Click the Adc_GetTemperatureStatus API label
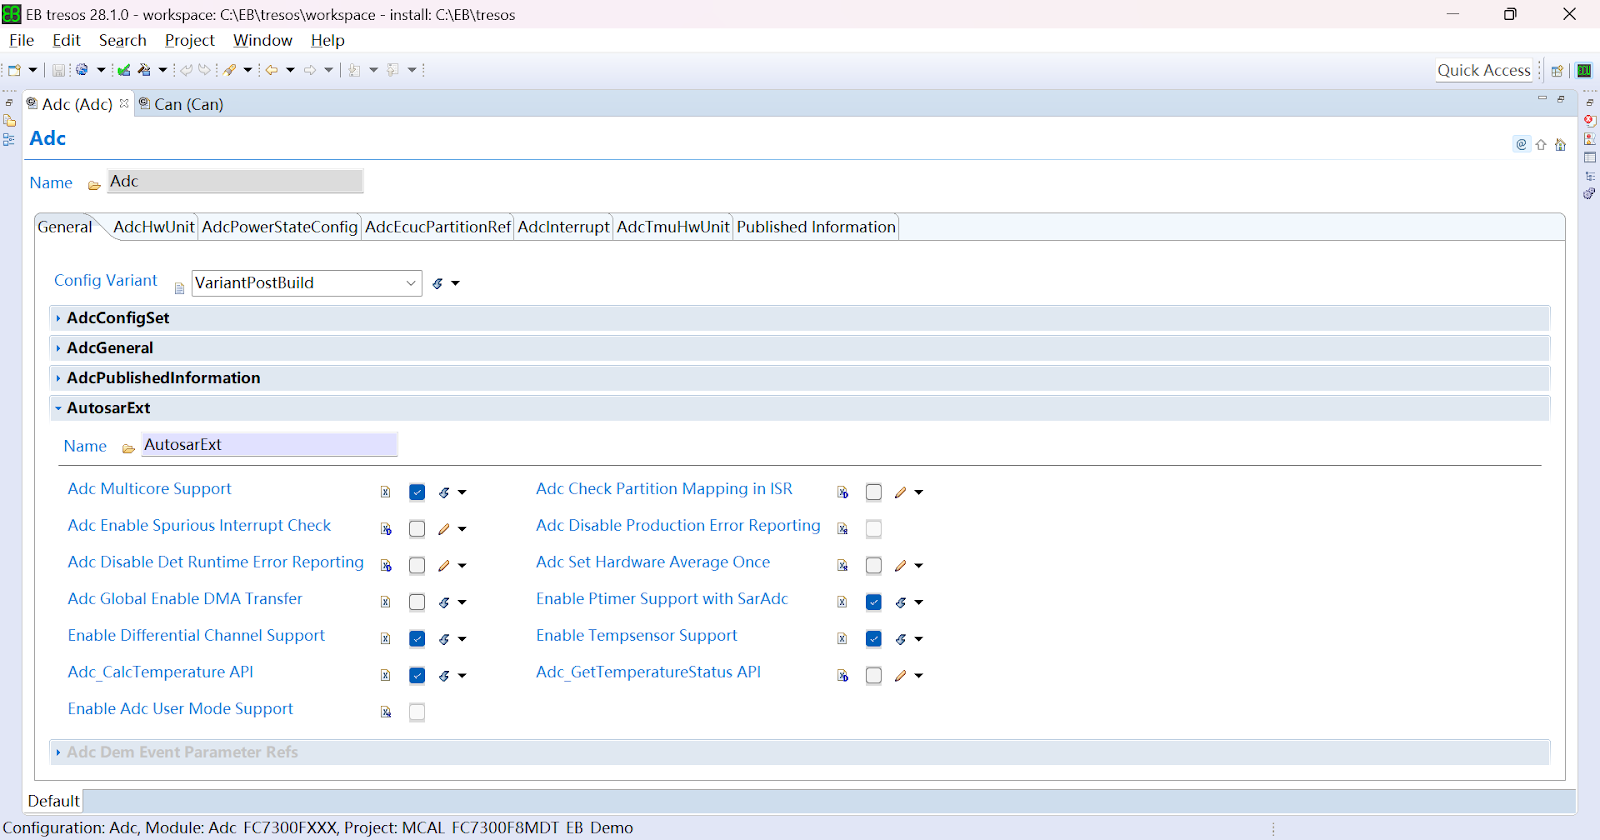 648,672
